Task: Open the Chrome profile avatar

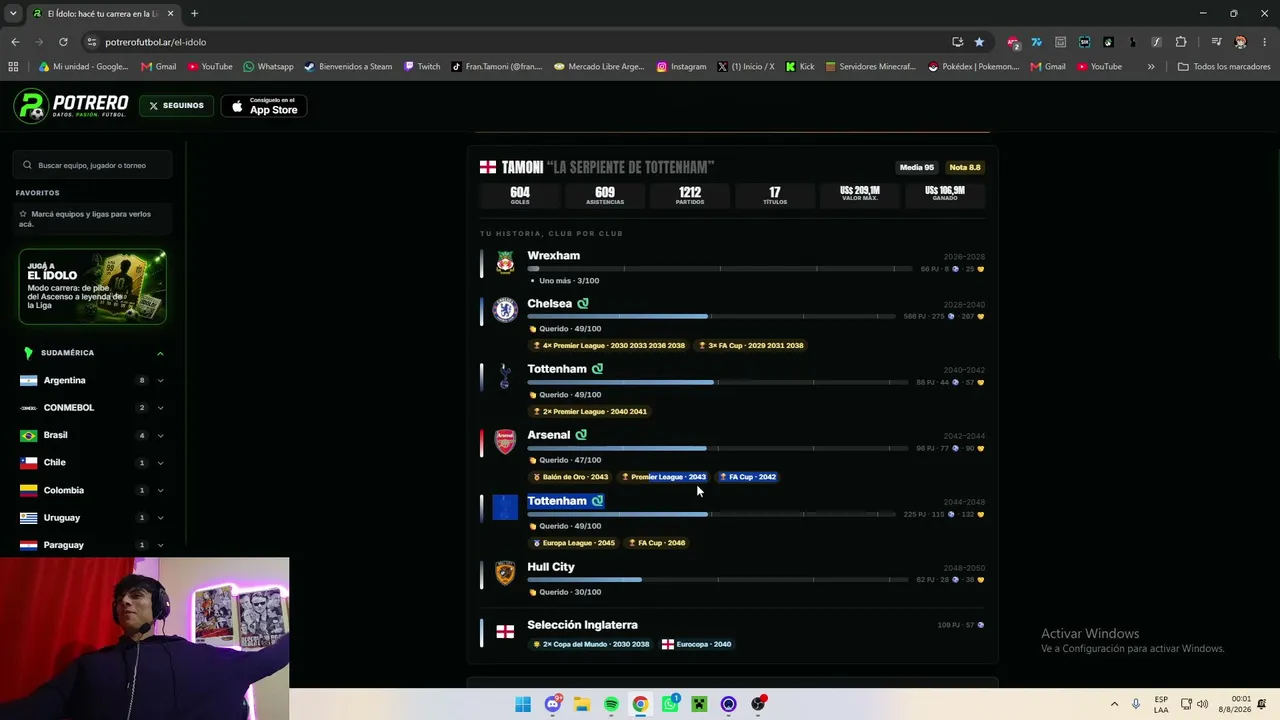Action: click(x=1241, y=42)
